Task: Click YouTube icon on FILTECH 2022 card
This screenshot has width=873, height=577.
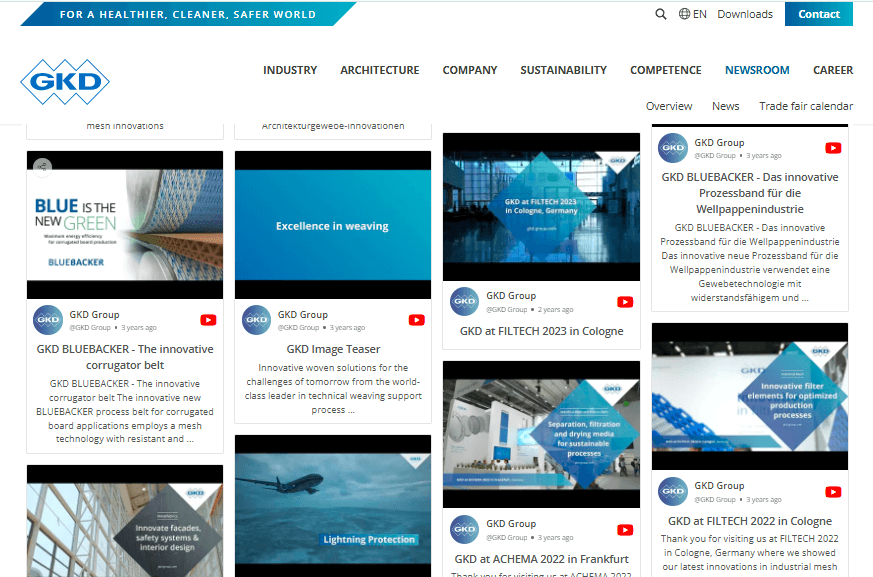Action: point(833,492)
